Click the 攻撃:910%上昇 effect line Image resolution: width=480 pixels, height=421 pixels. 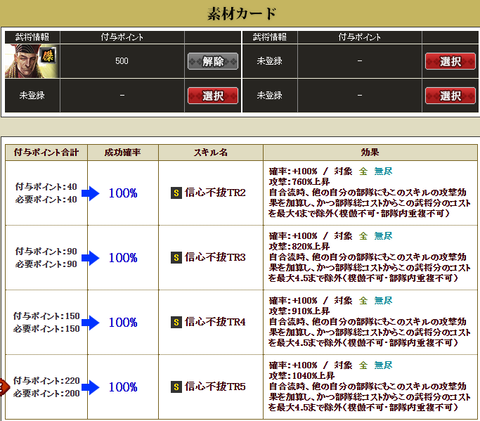tap(299, 311)
